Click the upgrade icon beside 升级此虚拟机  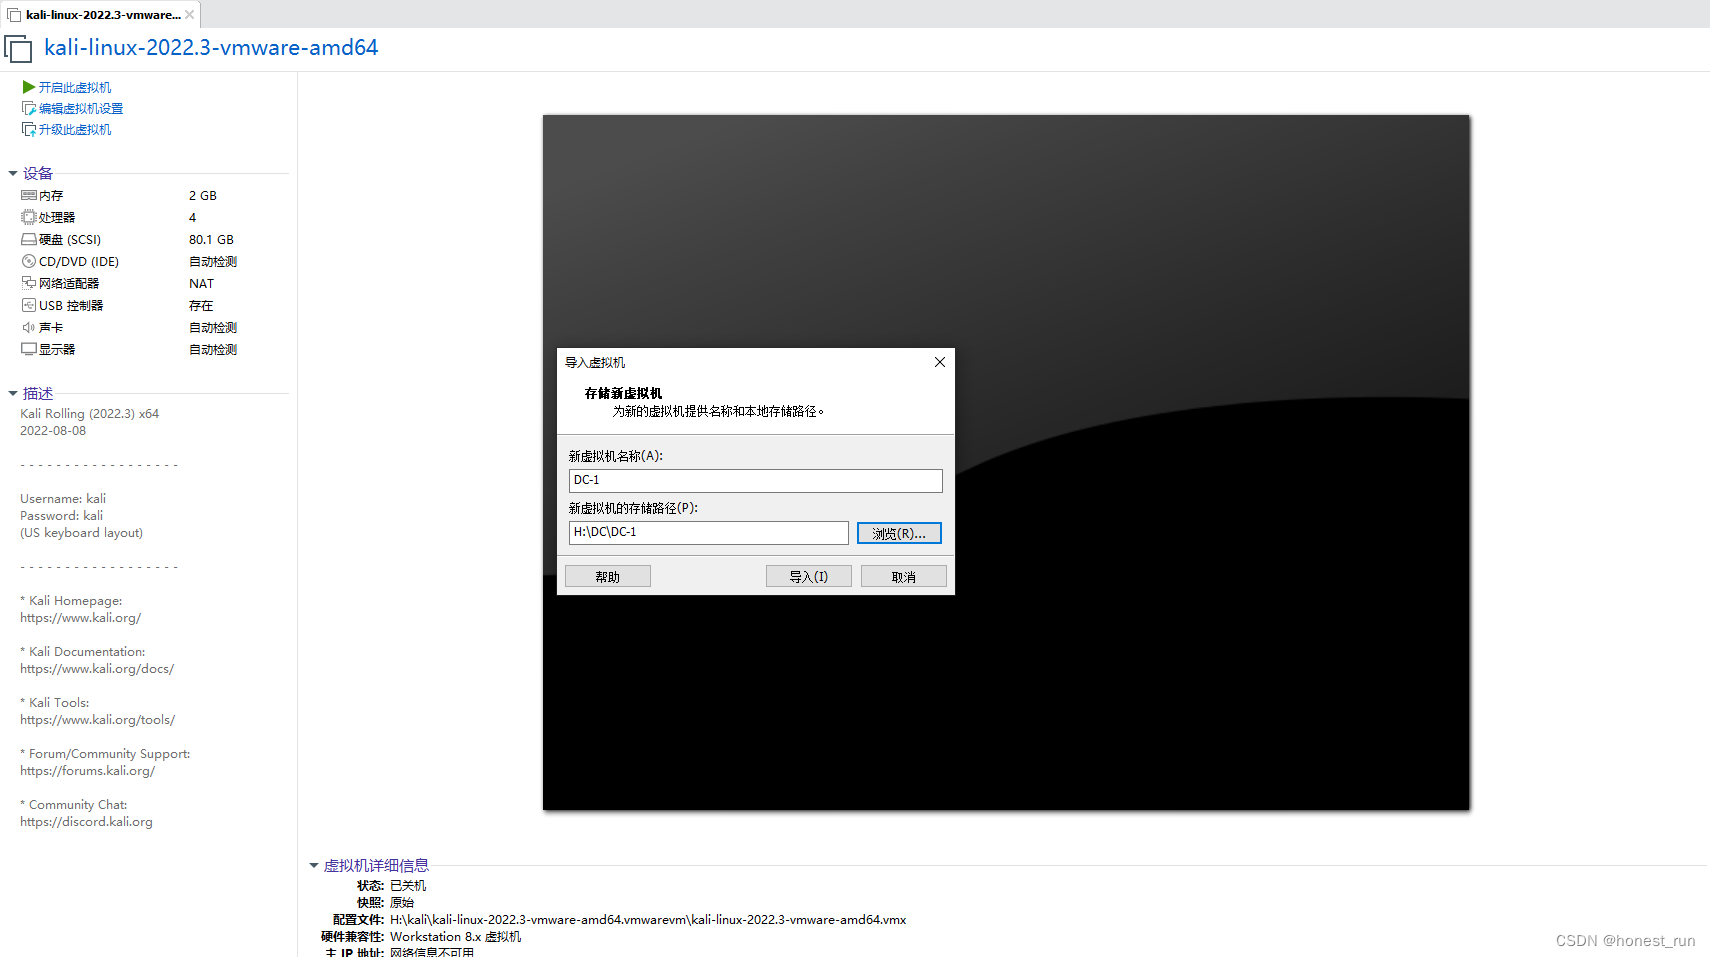point(28,129)
